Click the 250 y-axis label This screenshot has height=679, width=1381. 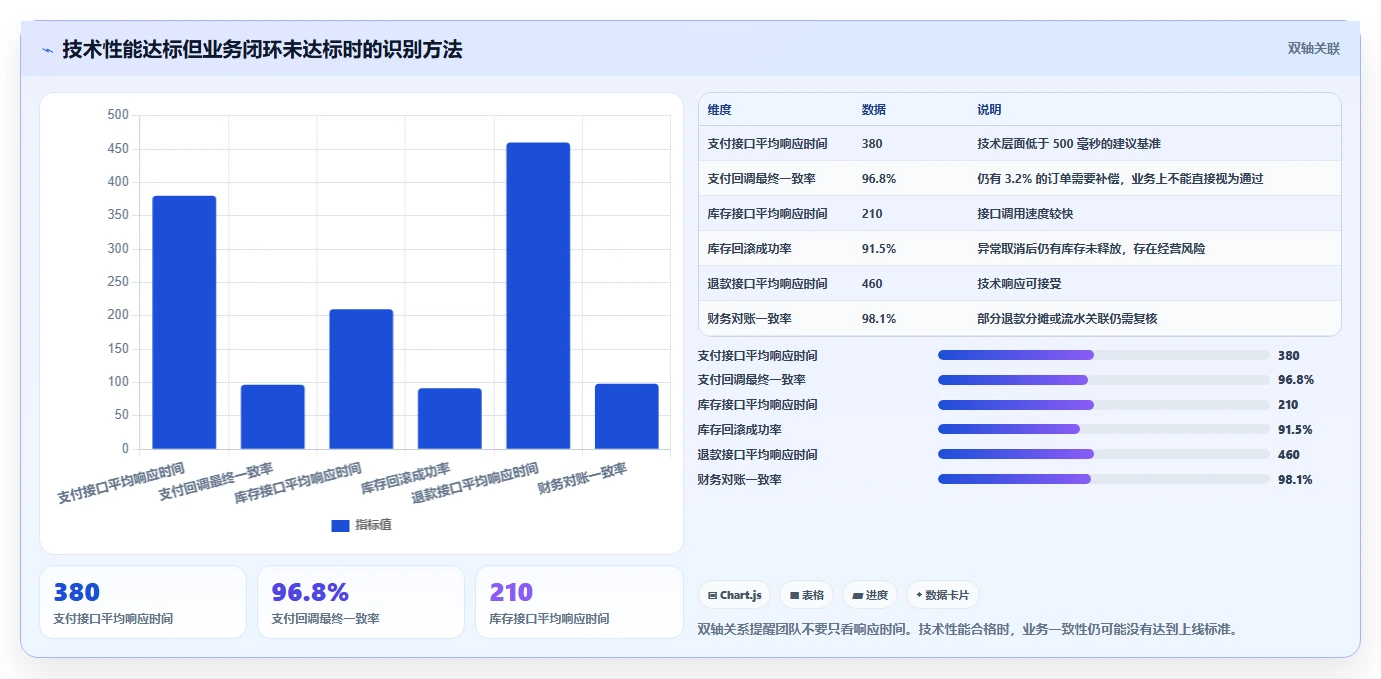coord(118,282)
